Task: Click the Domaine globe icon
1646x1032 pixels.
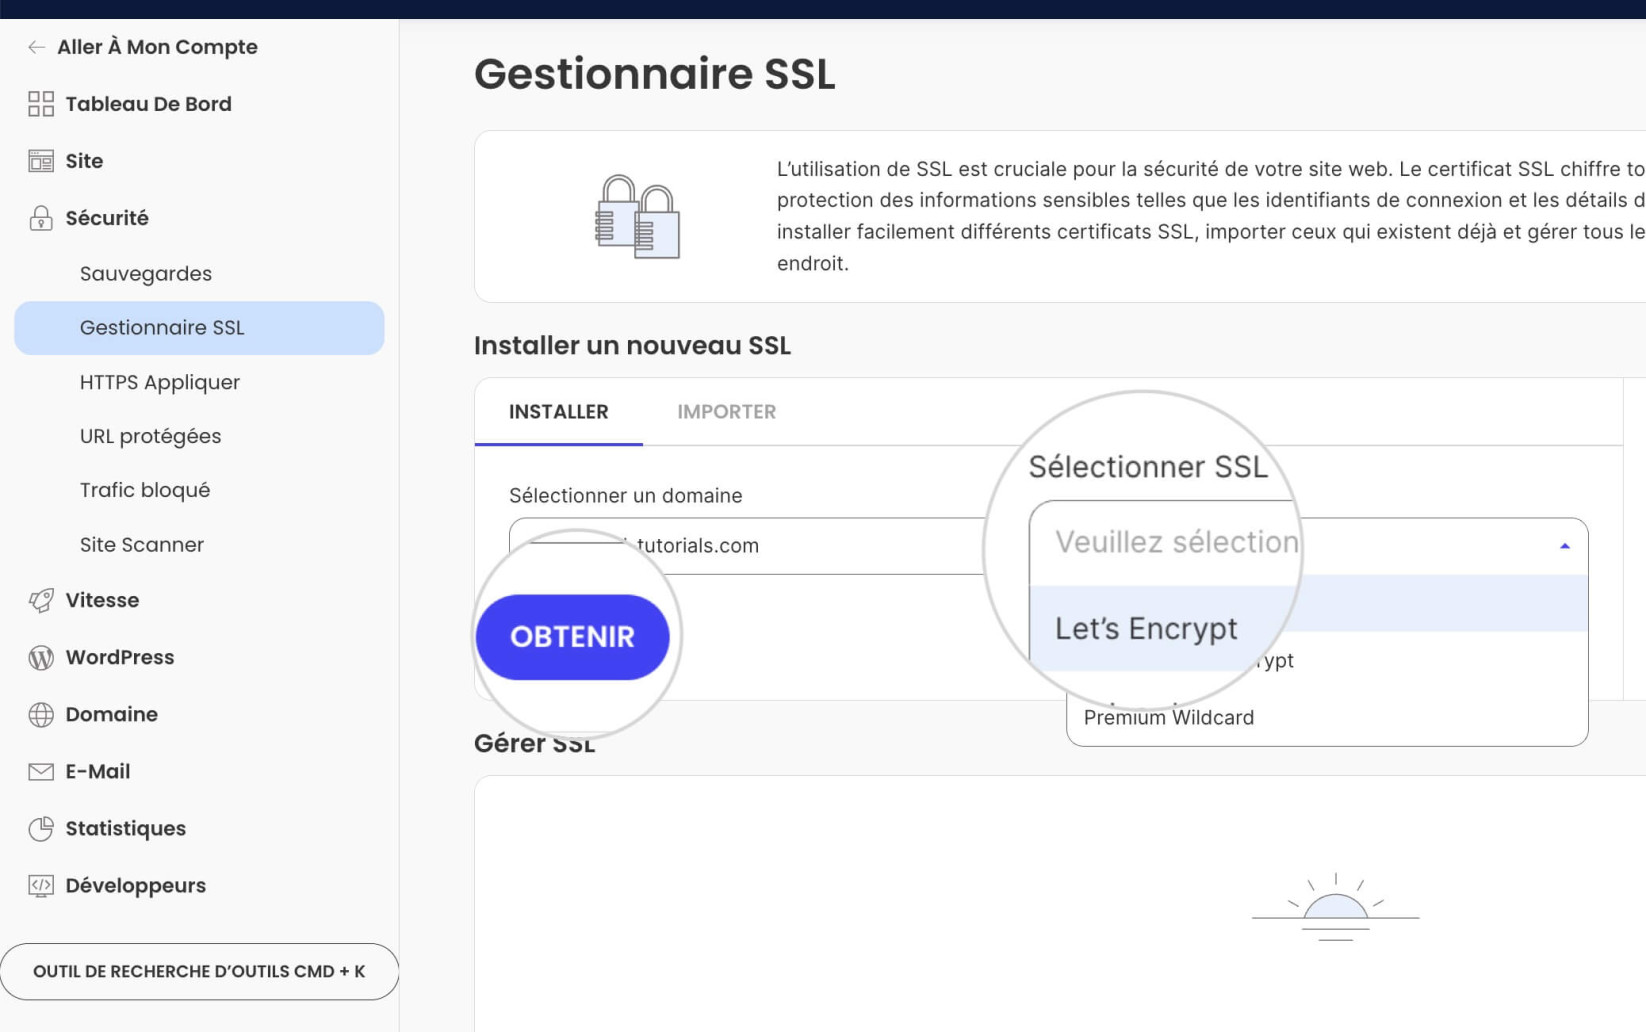Action: 41,714
